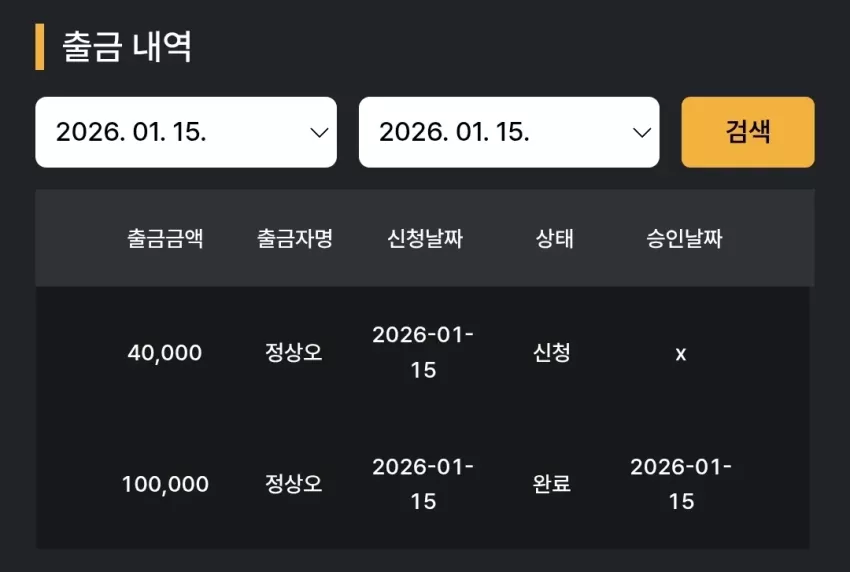Expand the second 2026. 01. 15. date dropdown

pyautogui.click(x=509, y=132)
